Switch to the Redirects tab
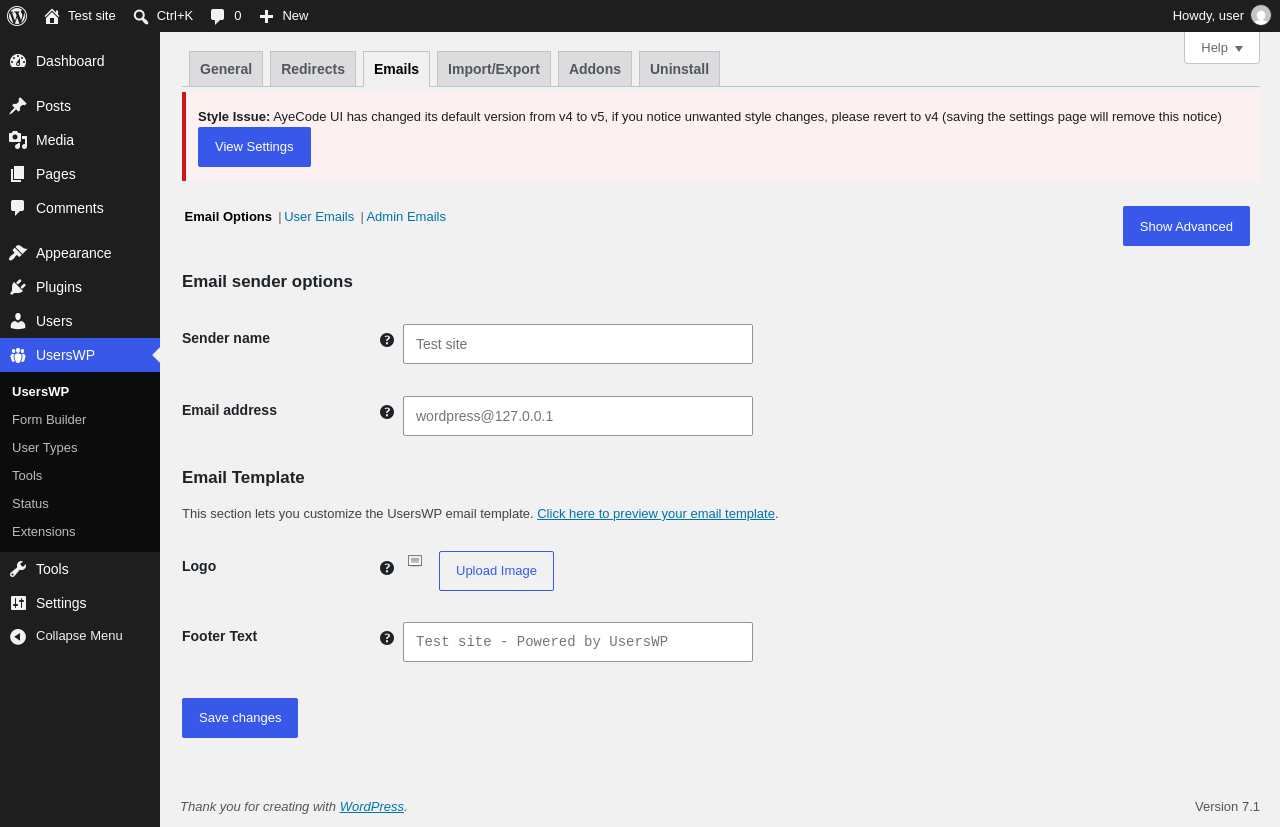This screenshot has width=1280, height=827. pos(313,69)
